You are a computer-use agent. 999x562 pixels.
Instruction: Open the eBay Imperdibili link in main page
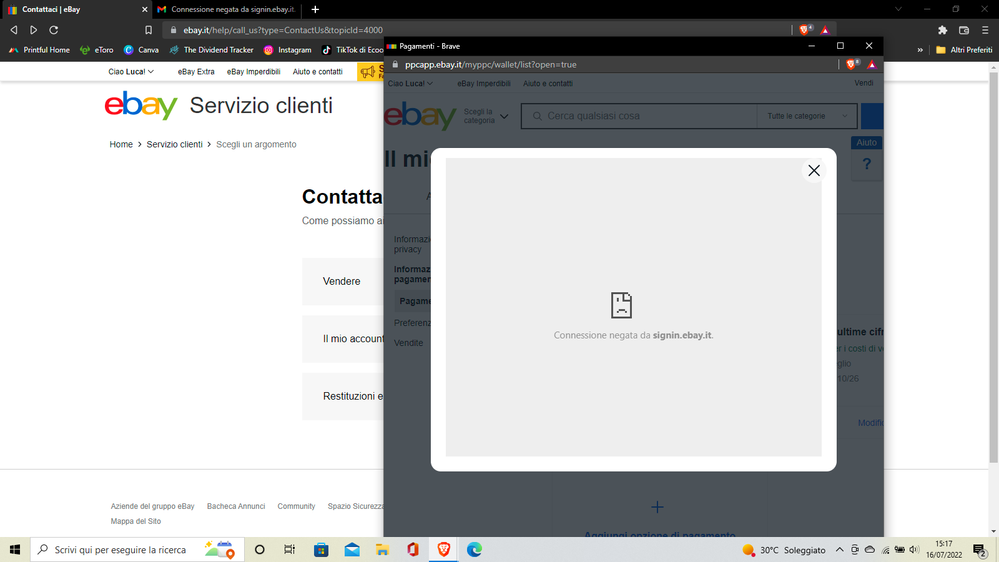(253, 72)
